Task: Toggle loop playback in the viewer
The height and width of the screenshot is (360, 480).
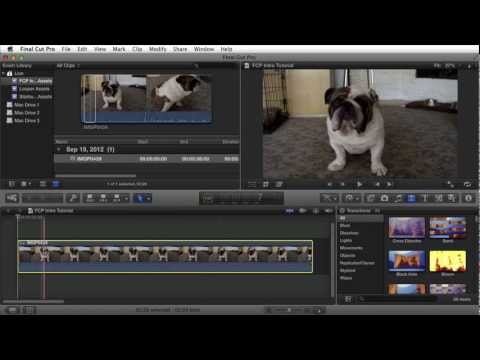Action: click(x=467, y=184)
